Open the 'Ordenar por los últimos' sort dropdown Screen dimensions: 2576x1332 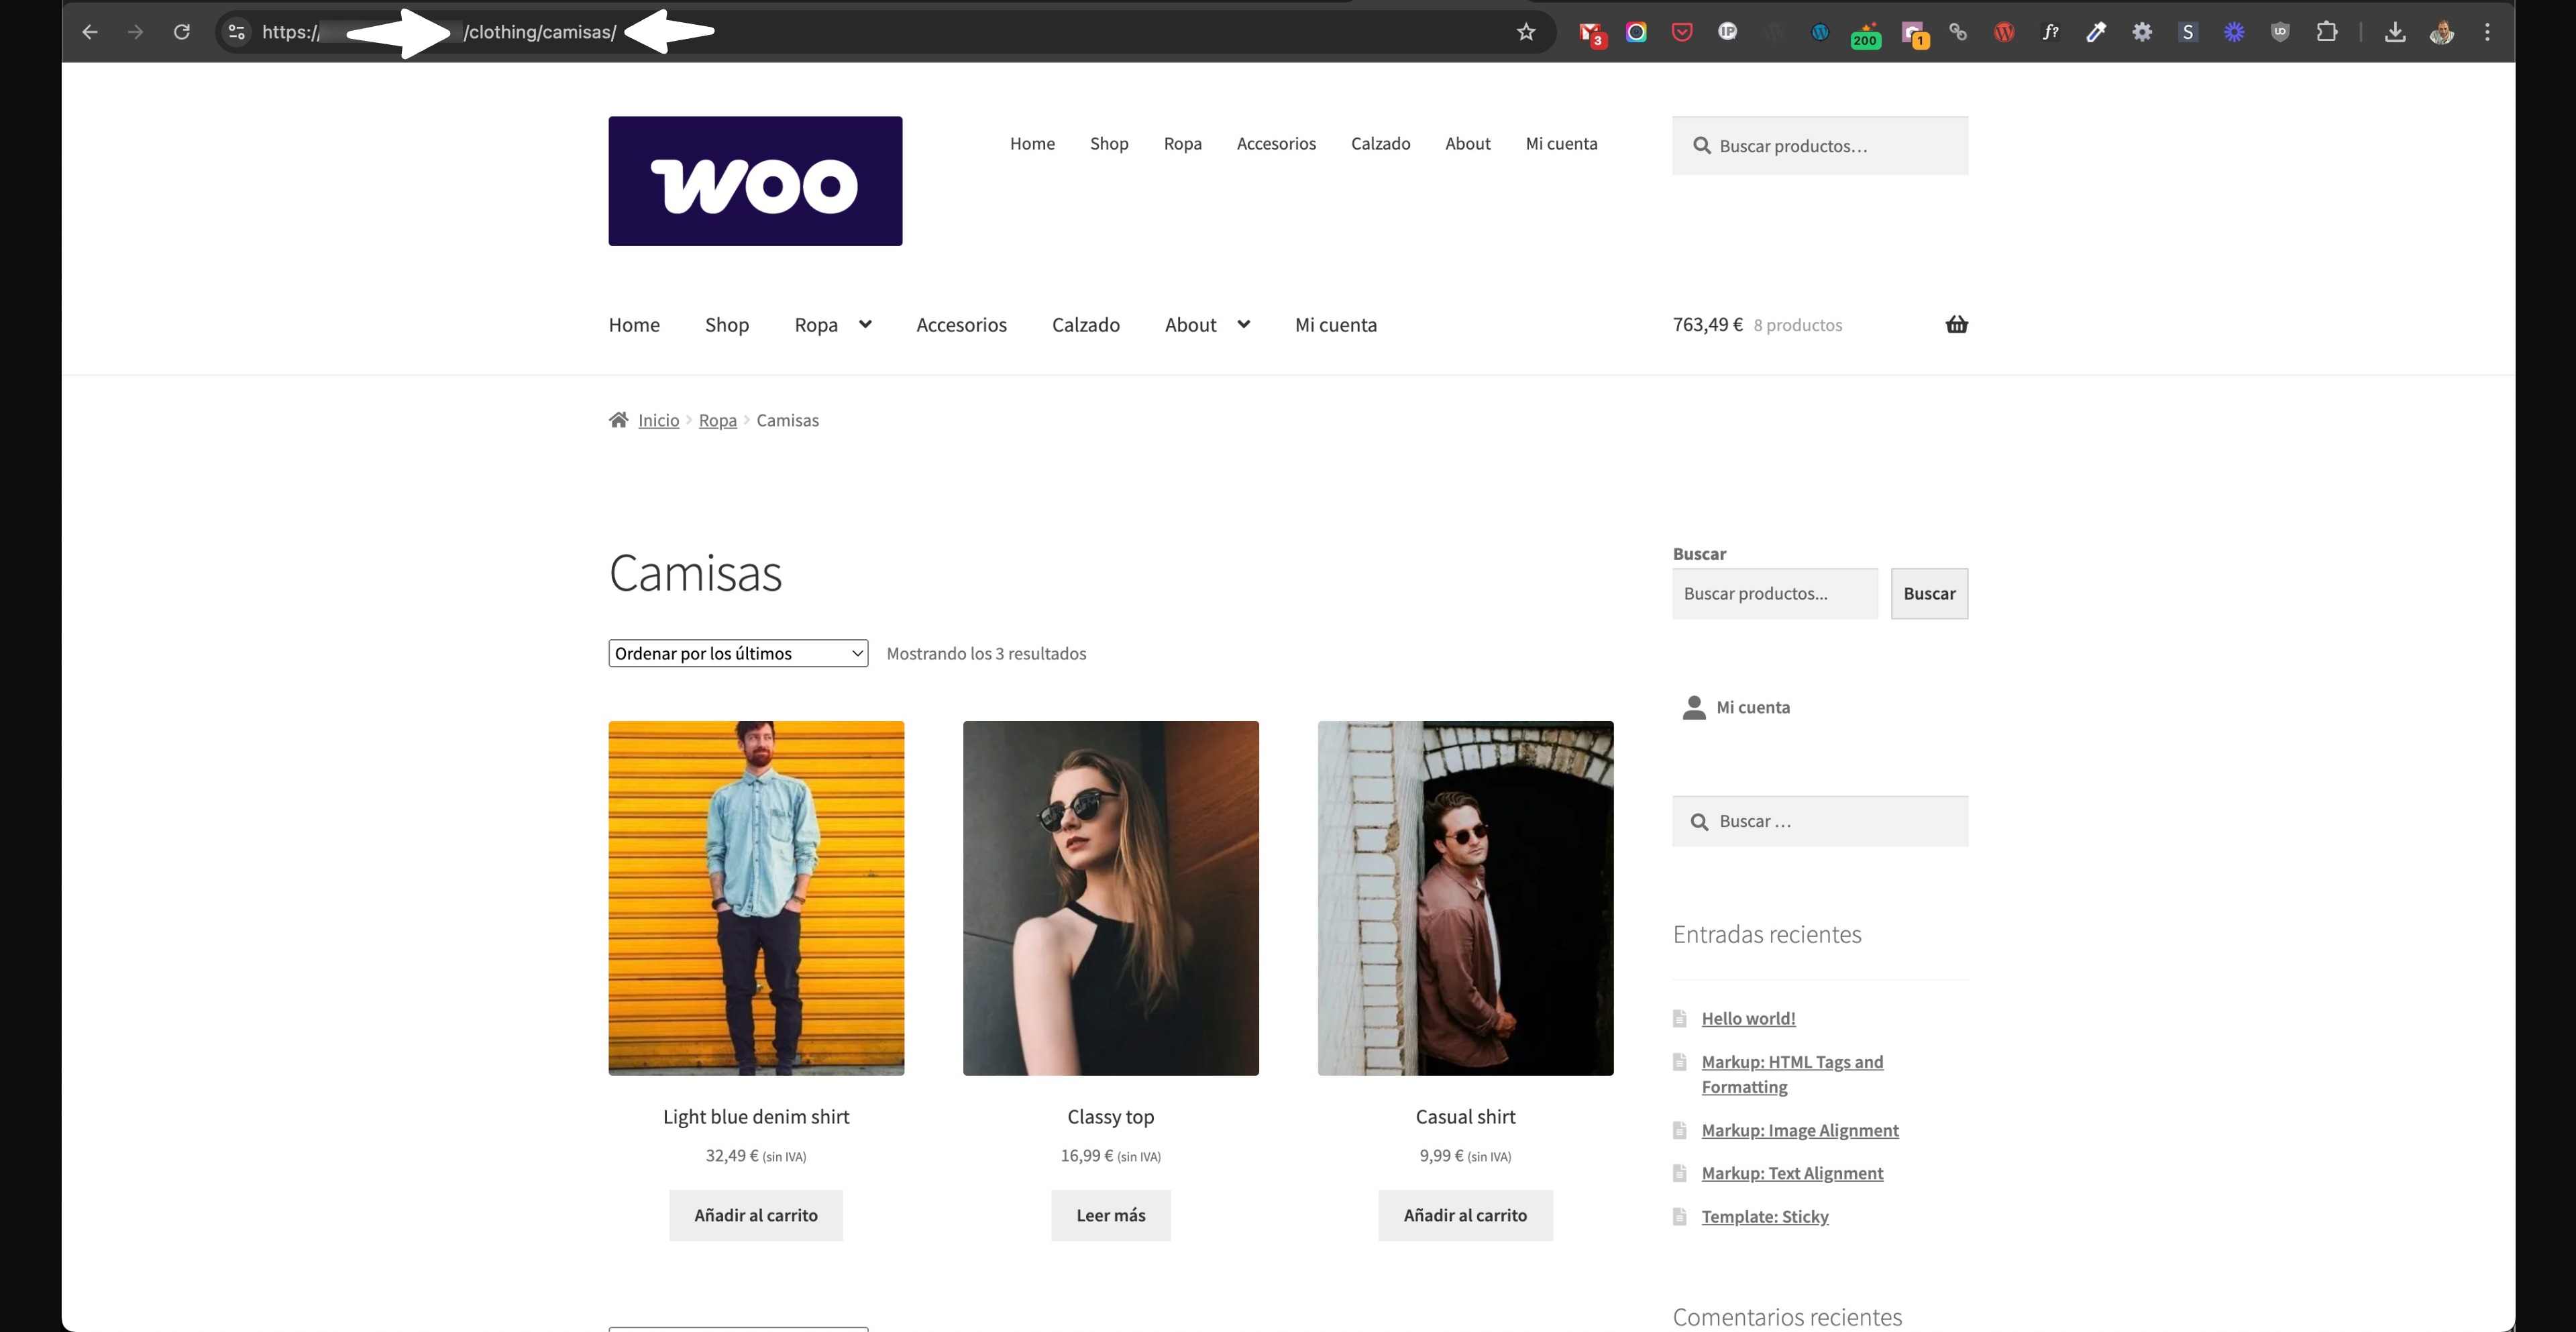[x=737, y=652]
